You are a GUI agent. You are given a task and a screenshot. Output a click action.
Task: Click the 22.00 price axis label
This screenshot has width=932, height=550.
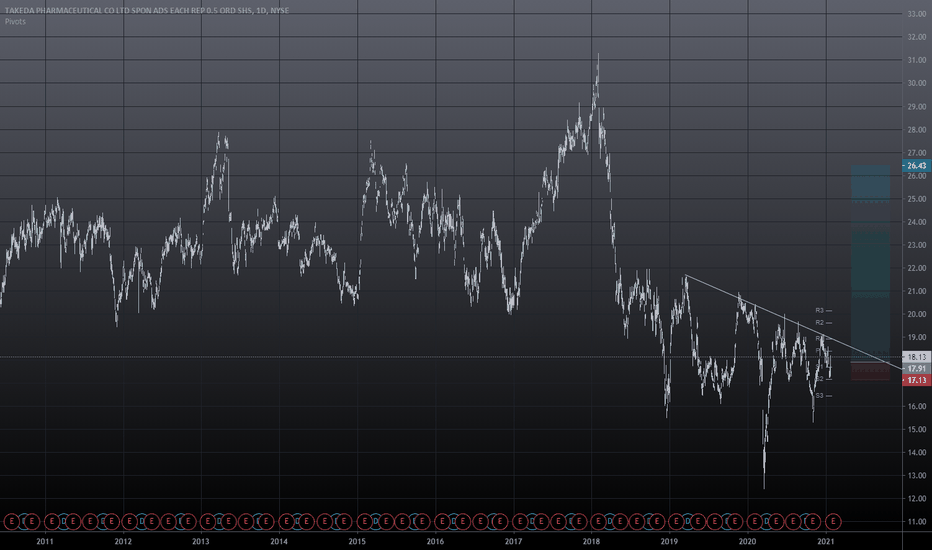(917, 268)
